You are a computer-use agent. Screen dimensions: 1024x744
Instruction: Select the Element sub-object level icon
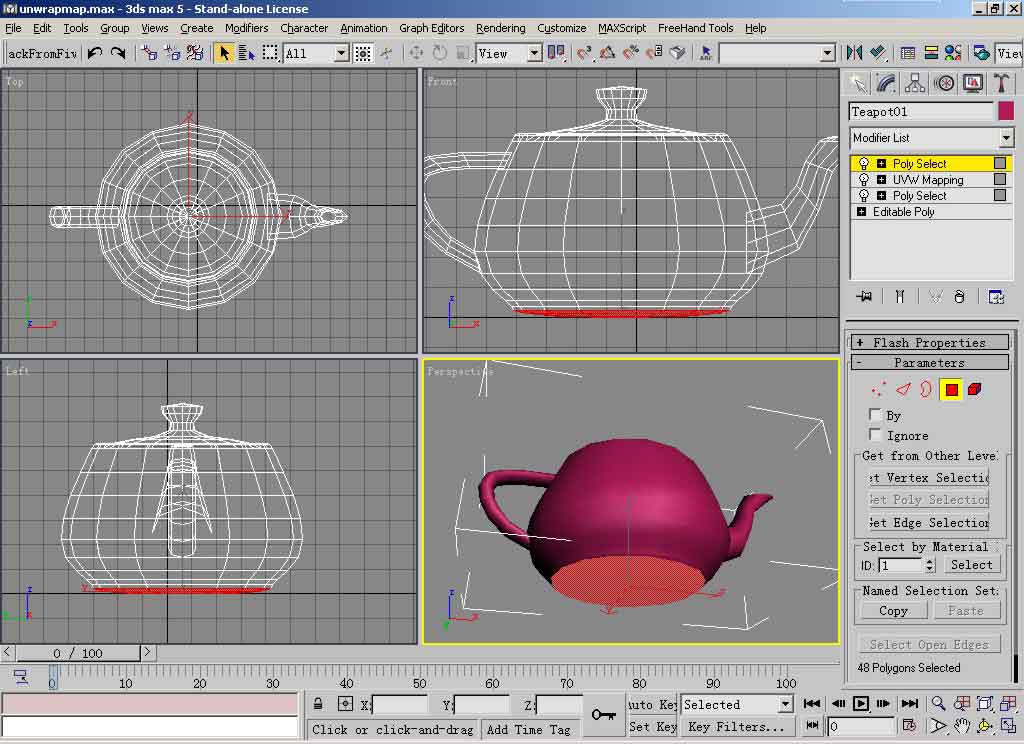[975, 389]
